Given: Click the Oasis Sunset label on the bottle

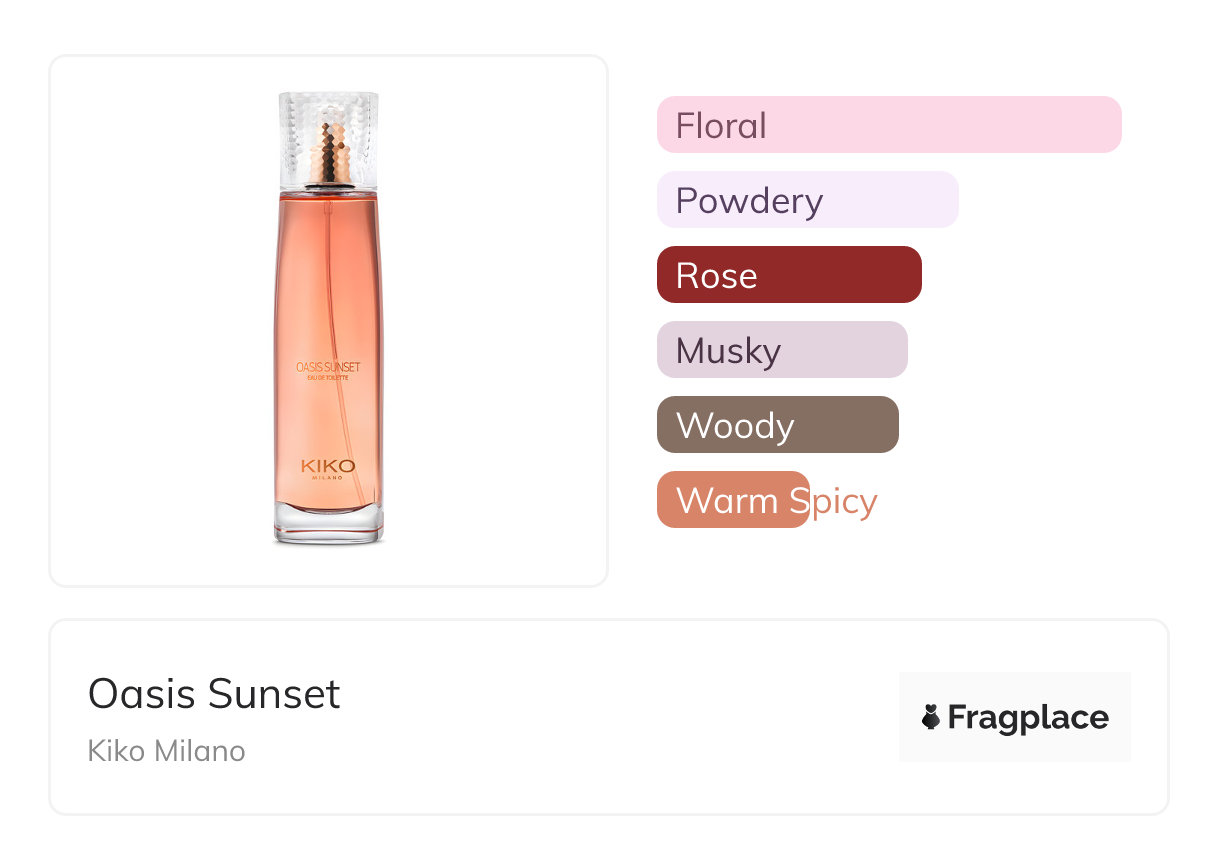Looking at the screenshot, I should 328,367.
